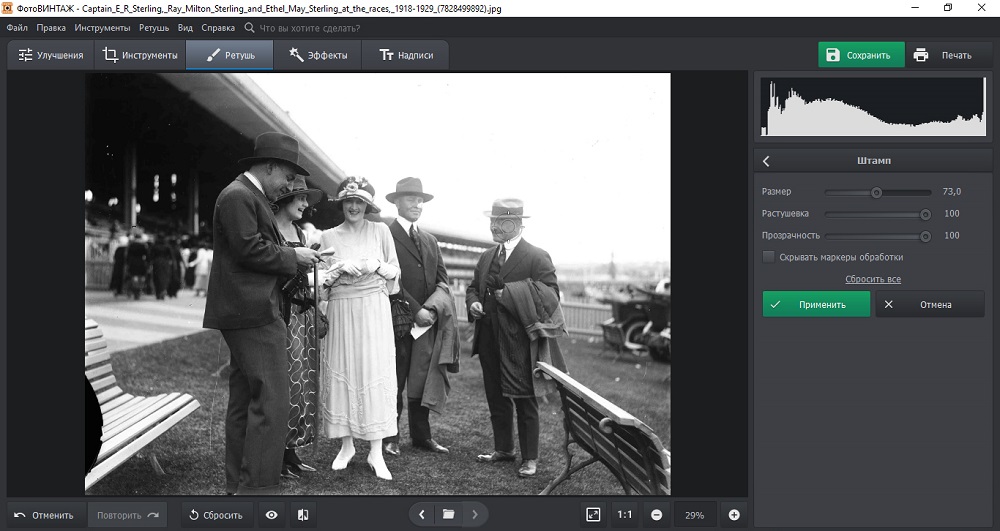Click the green Применить button
This screenshot has width=1000, height=531.
(x=816, y=304)
